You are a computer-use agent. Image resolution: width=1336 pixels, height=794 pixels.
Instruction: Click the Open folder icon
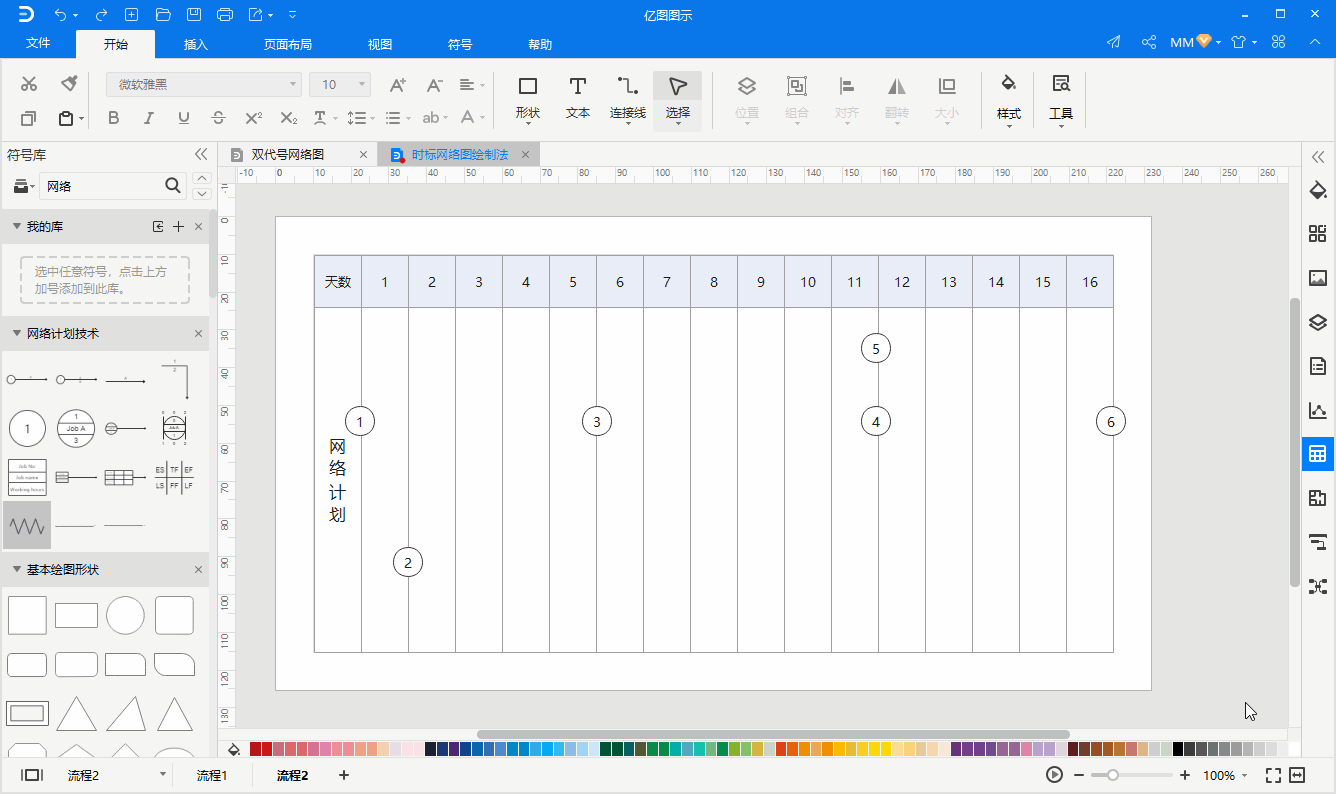click(x=163, y=15)
